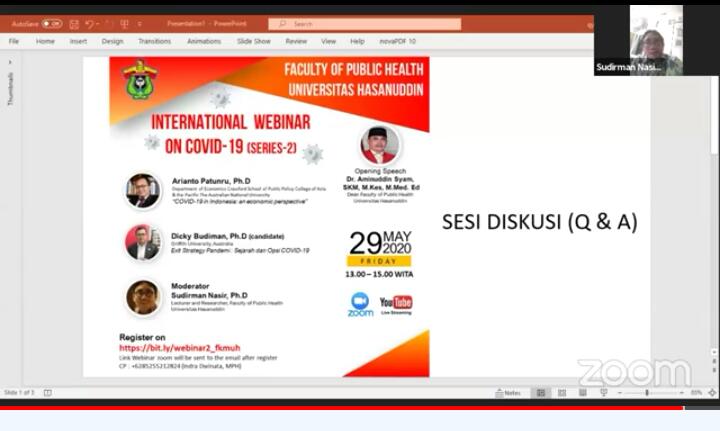Switch to Slide Sorter view icon
720x431 pixels.
[560, 393]
